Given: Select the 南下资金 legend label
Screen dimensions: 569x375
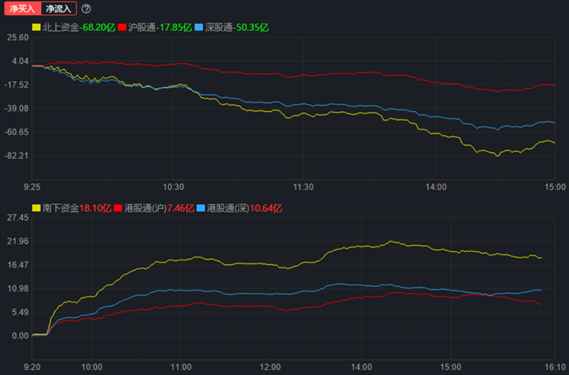Looking at the screenshot, I should point(61,208).
